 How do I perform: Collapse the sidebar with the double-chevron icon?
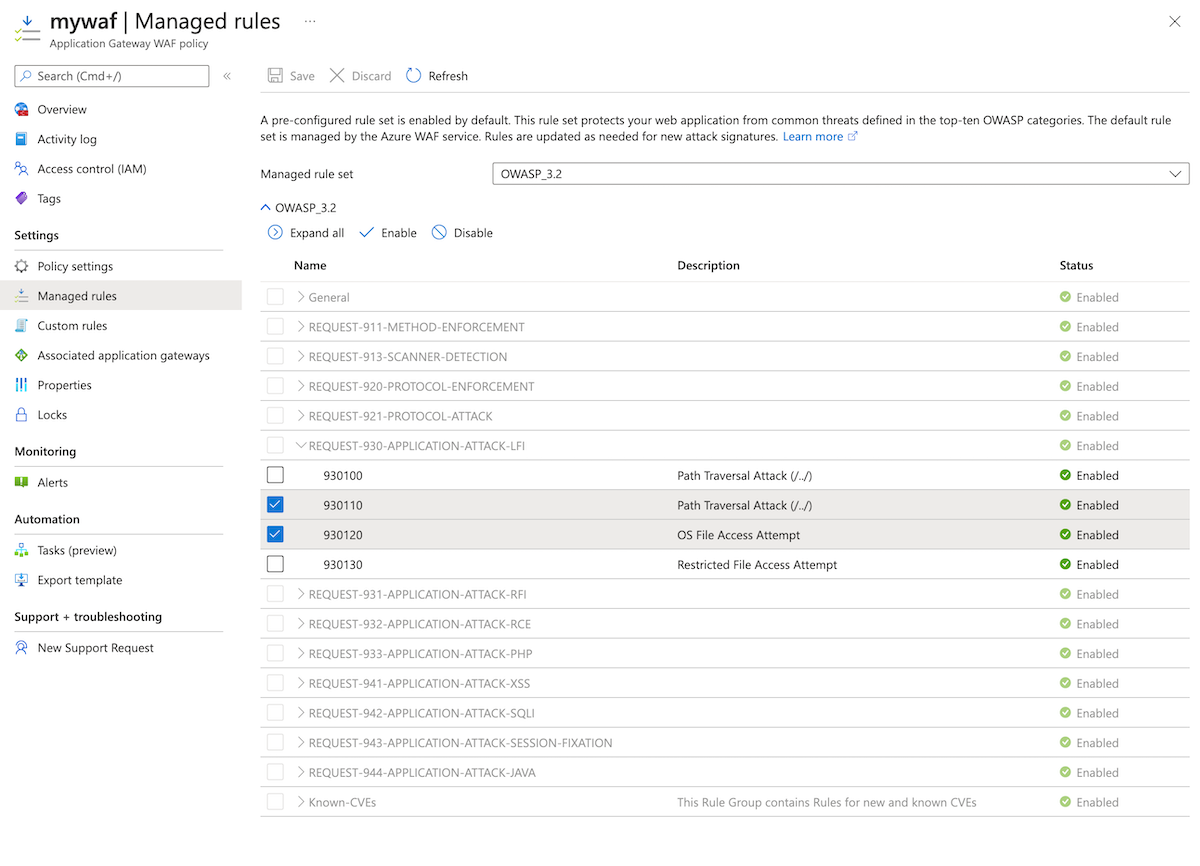(x=227, y=76)
